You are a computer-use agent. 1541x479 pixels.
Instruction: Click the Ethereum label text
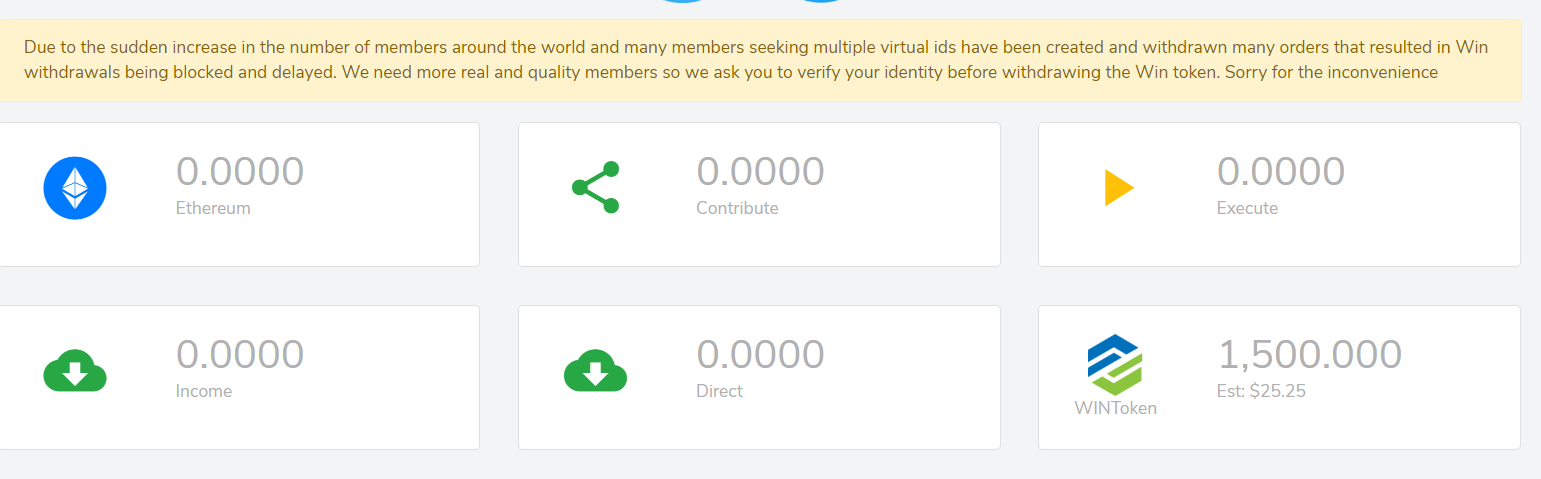pos(213,209)
